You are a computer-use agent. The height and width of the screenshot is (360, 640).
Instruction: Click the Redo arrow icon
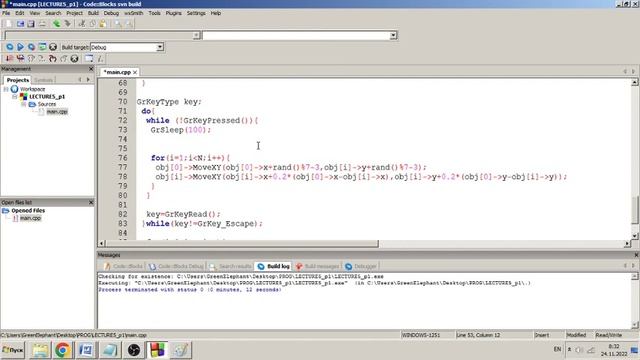pyautogui.click(x=67, y=24)
